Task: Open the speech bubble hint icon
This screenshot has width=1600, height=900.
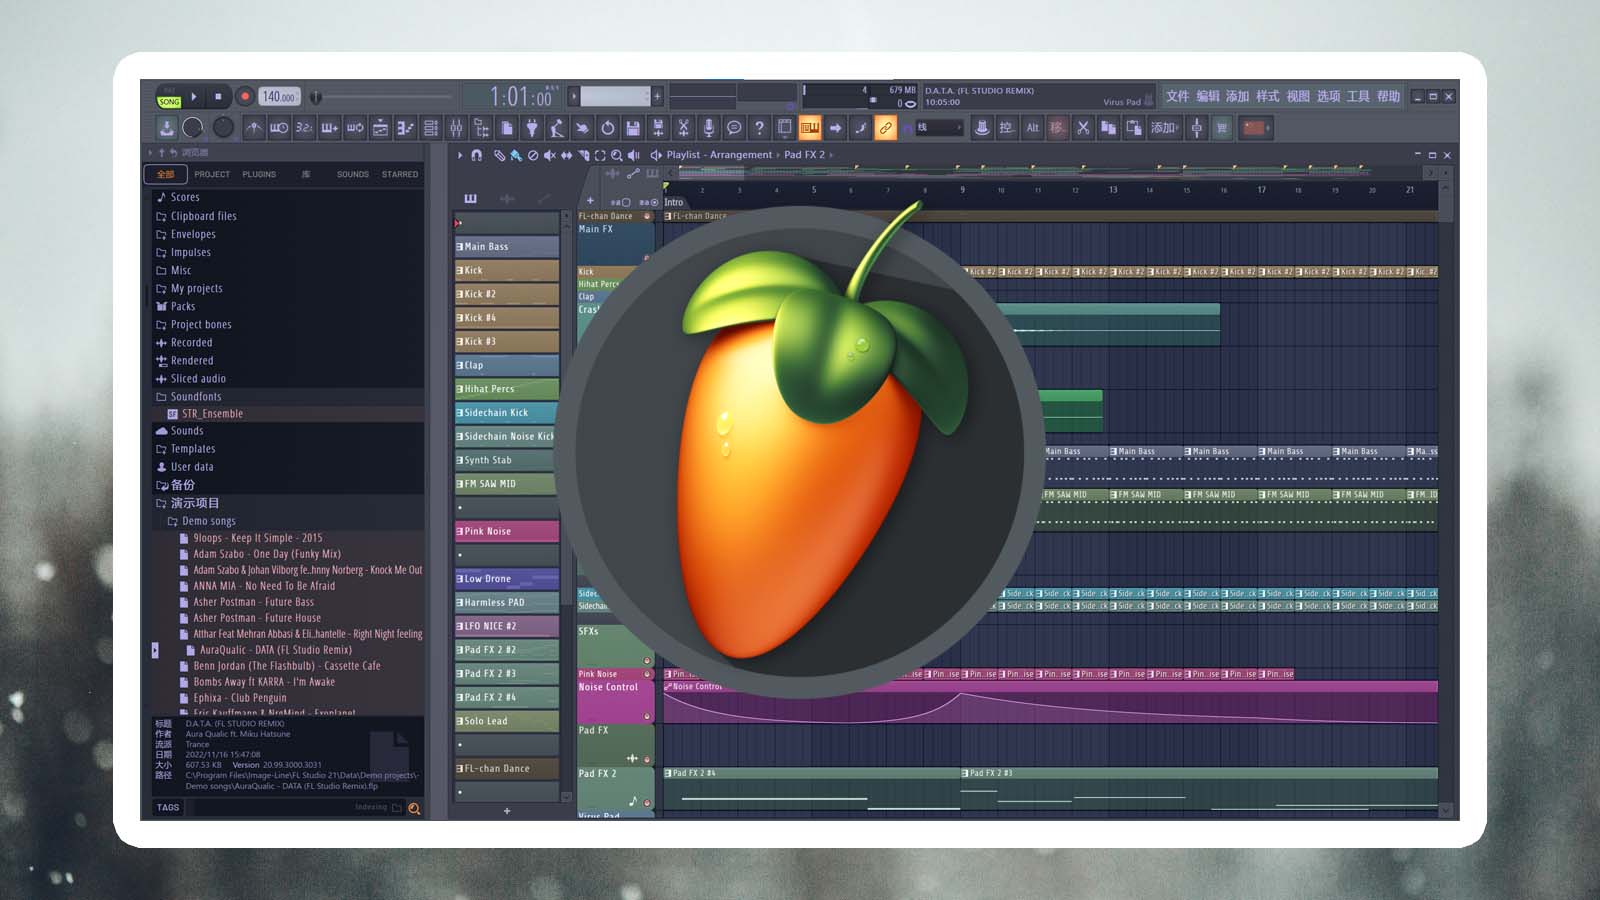Action: pyautogui.click(x=734, y=128)
